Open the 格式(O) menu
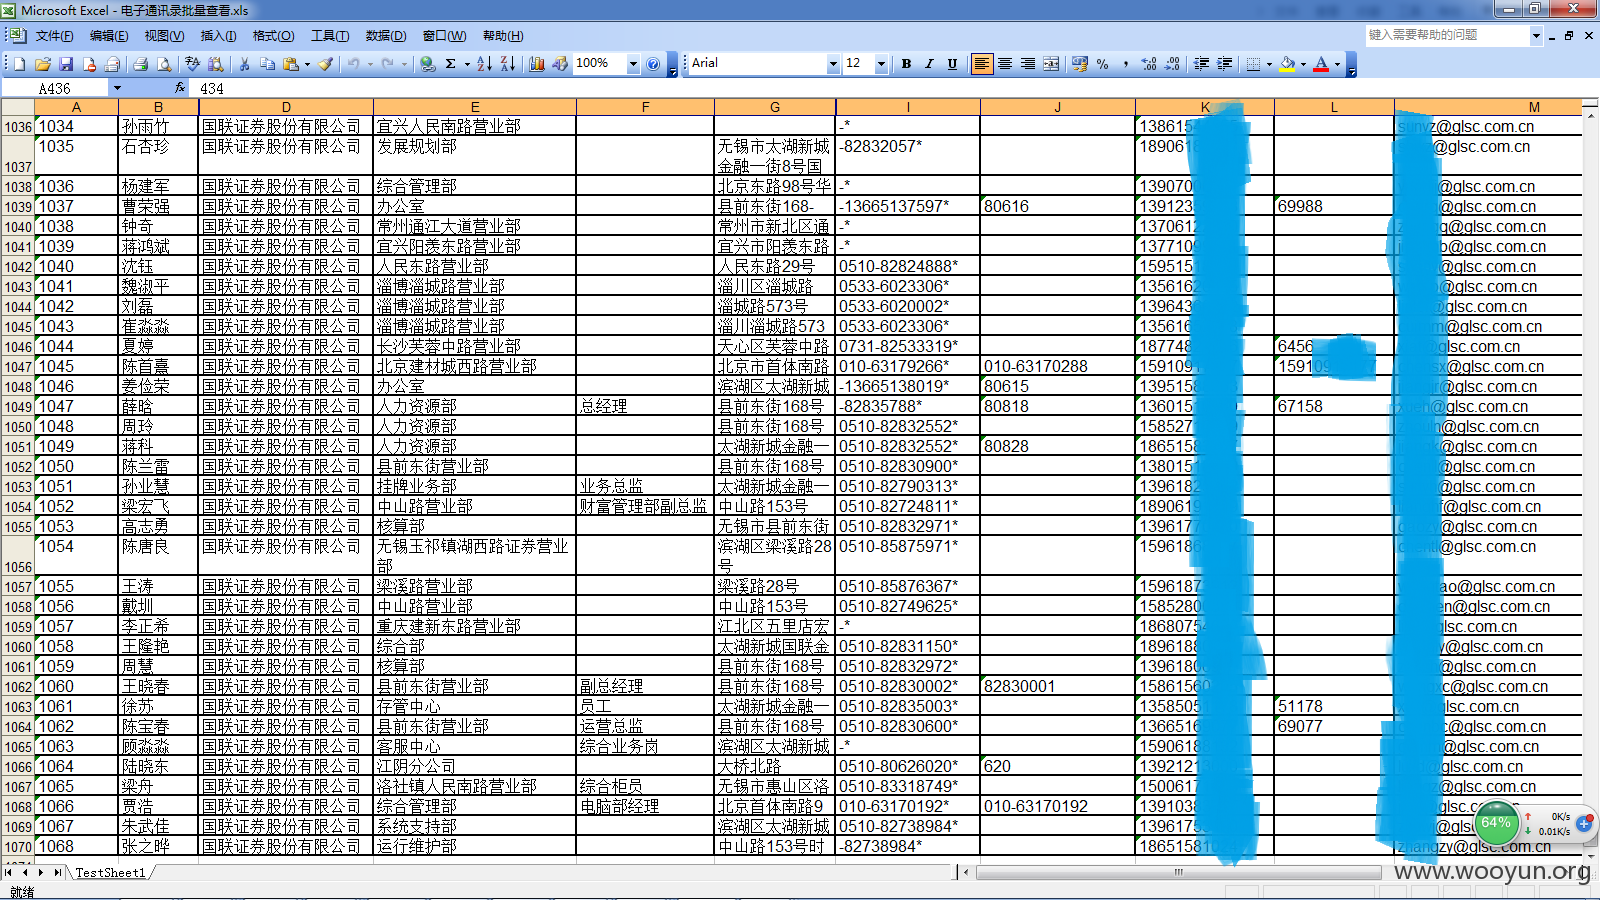Image resolution: width=1600 pixels, height=900 pixels. click(x=274, y=36)
